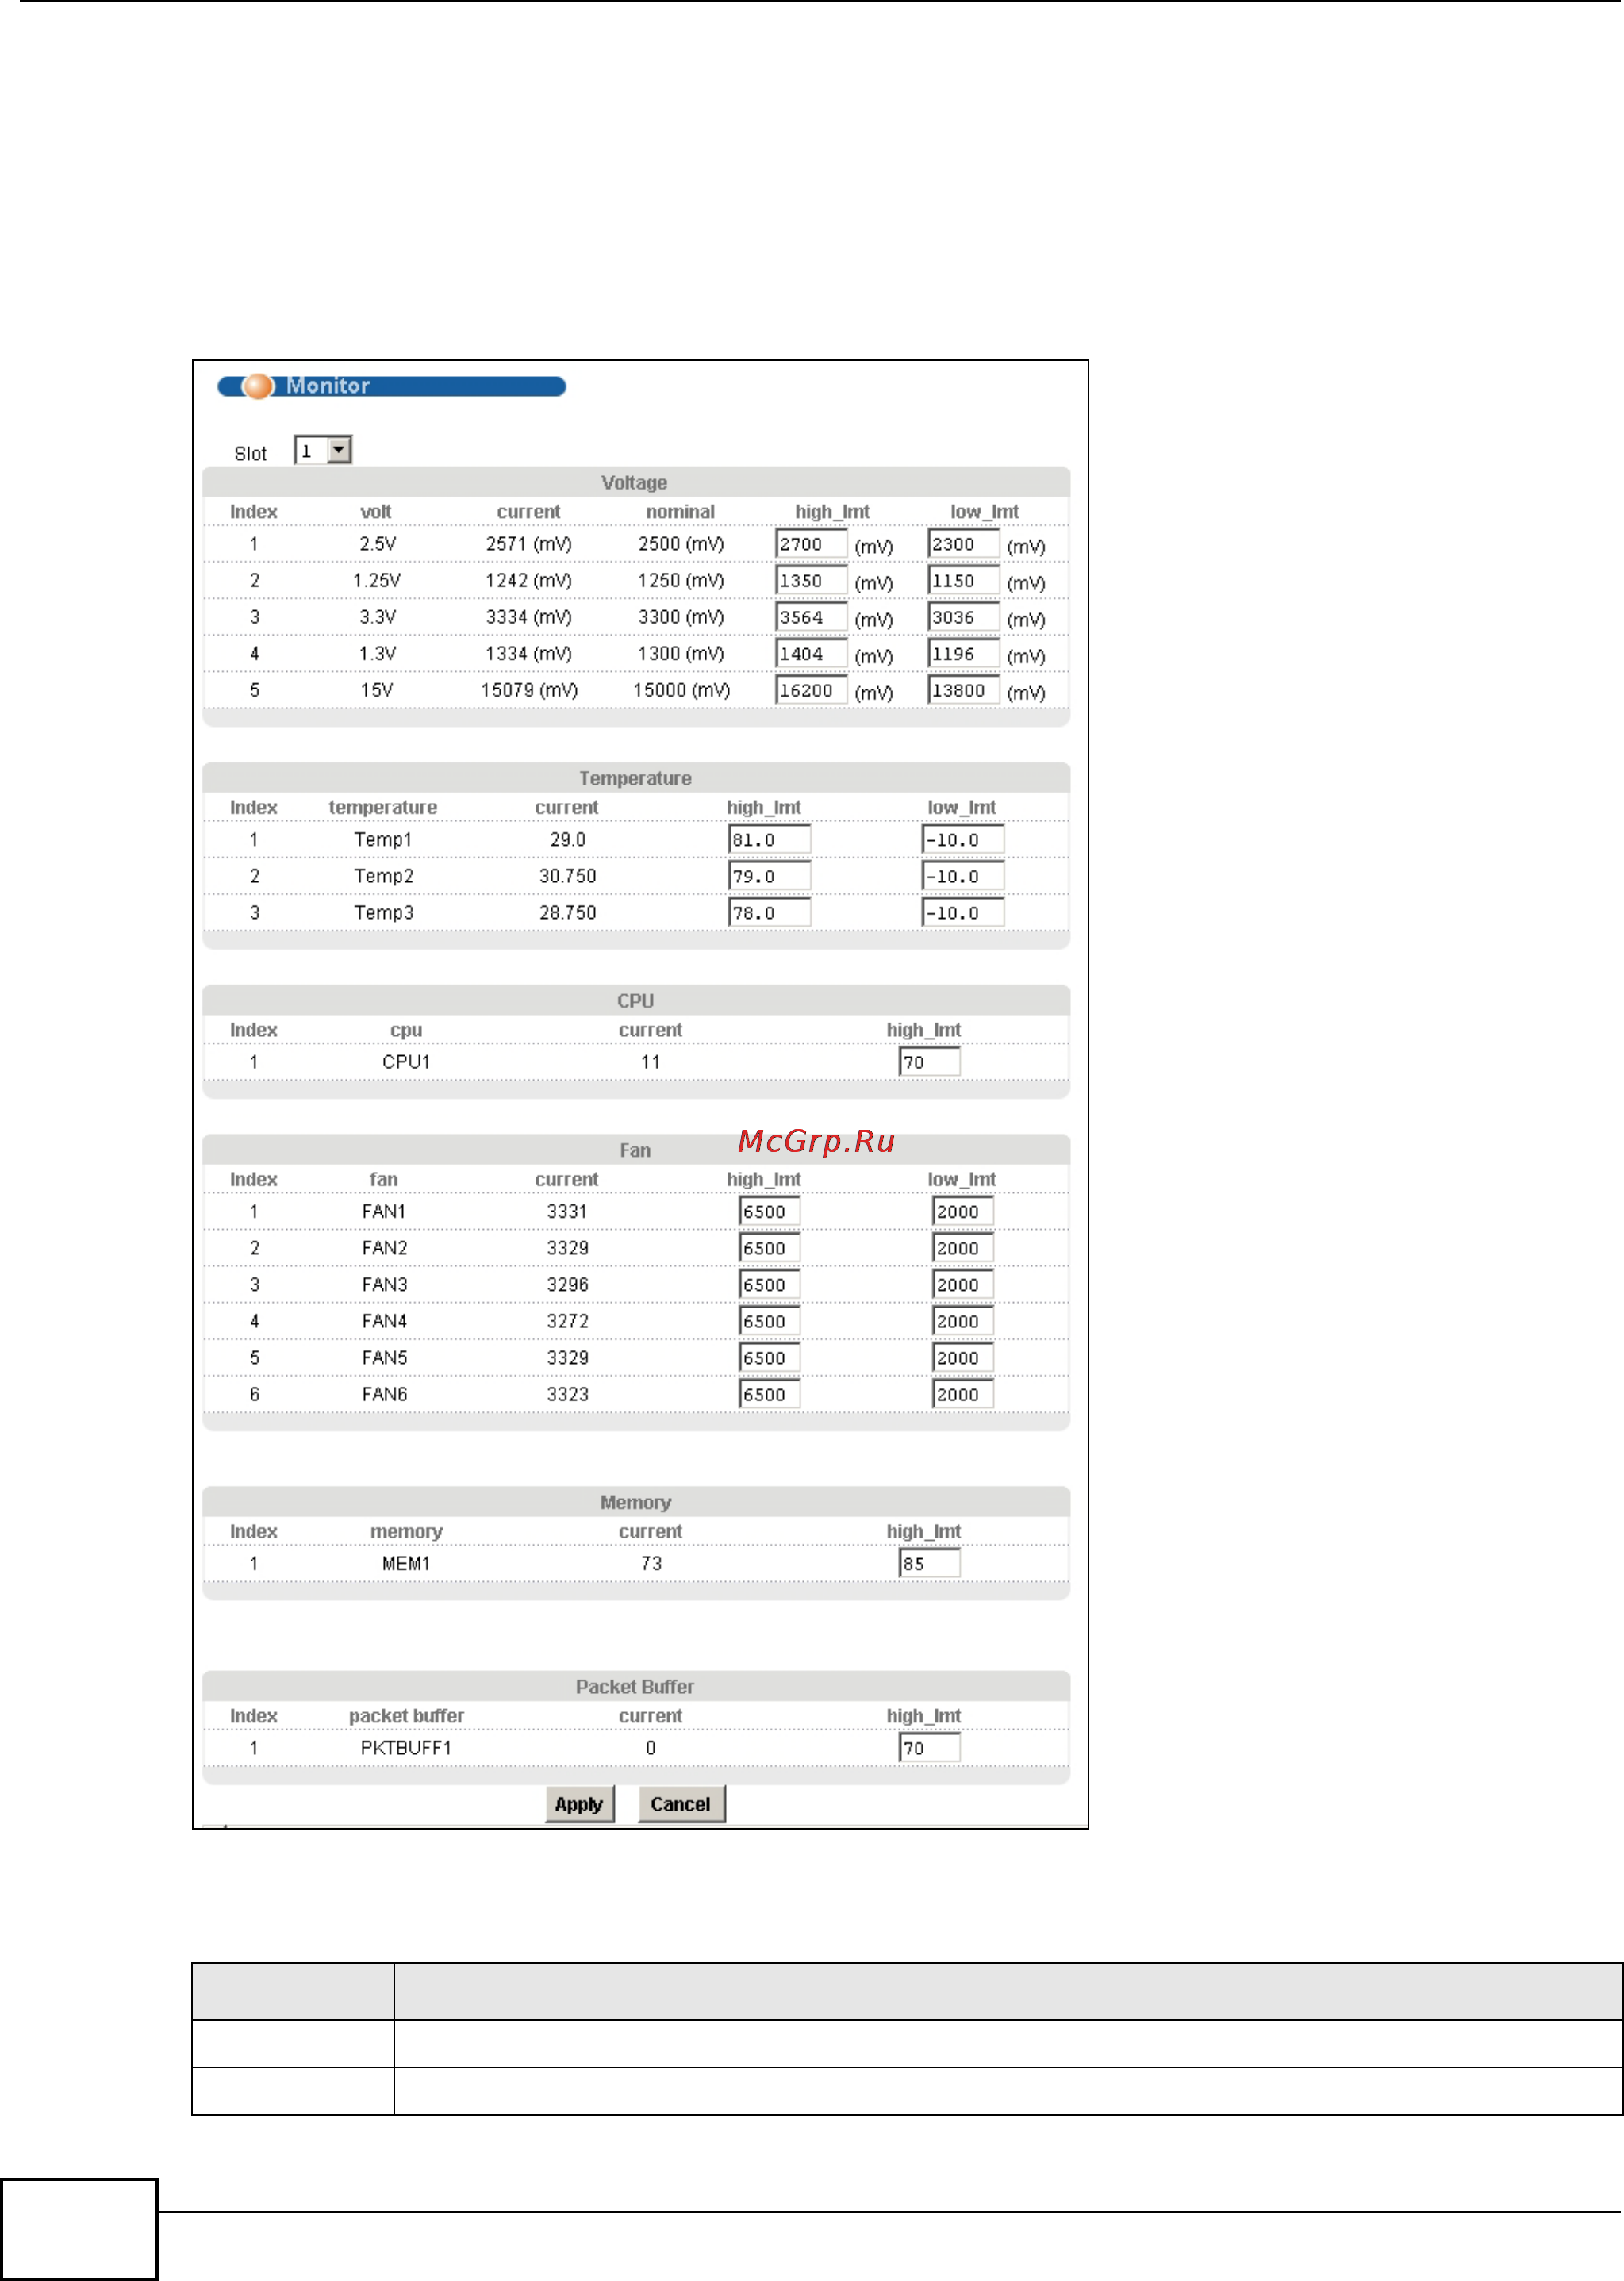The width and height of the screenshot is (1624, 2281).
Task: Click the Temp1 high limit field
Action: 769,840
